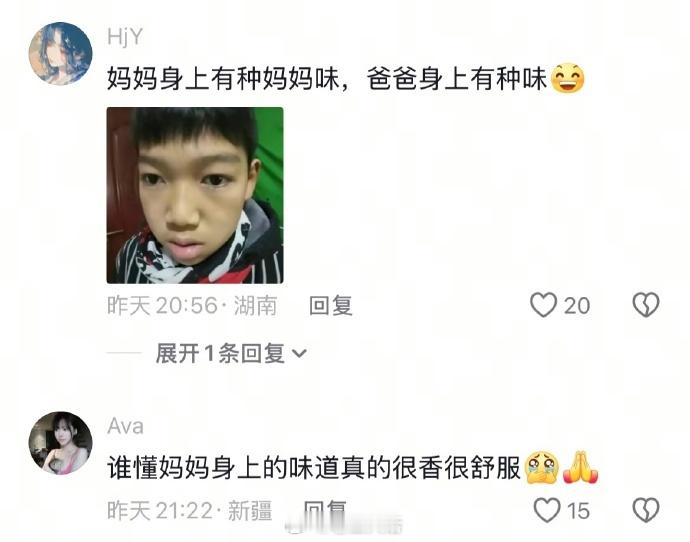The height and width of the screenshot is (542, 690).
Task: Open HjY's profile avatar
Action: (61, 53)
